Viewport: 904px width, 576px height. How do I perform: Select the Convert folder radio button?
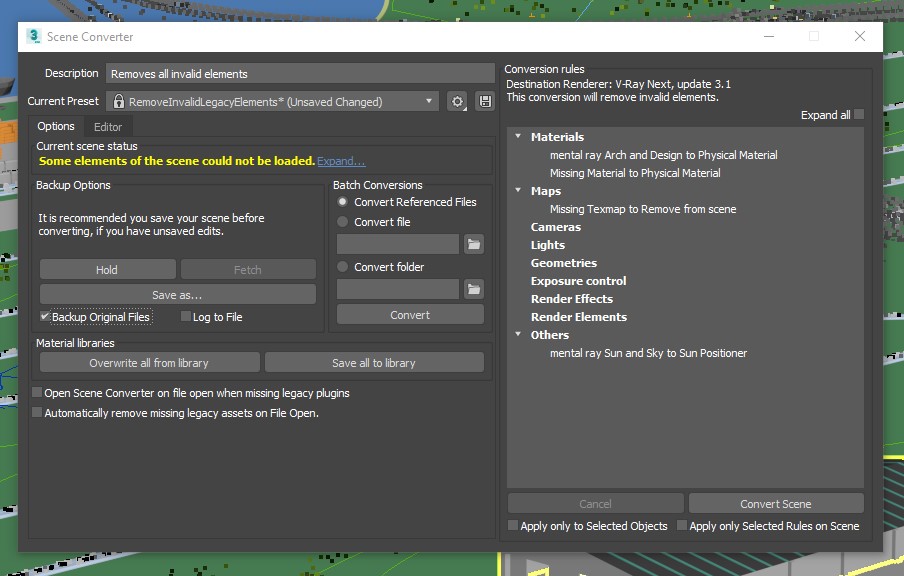342,266
